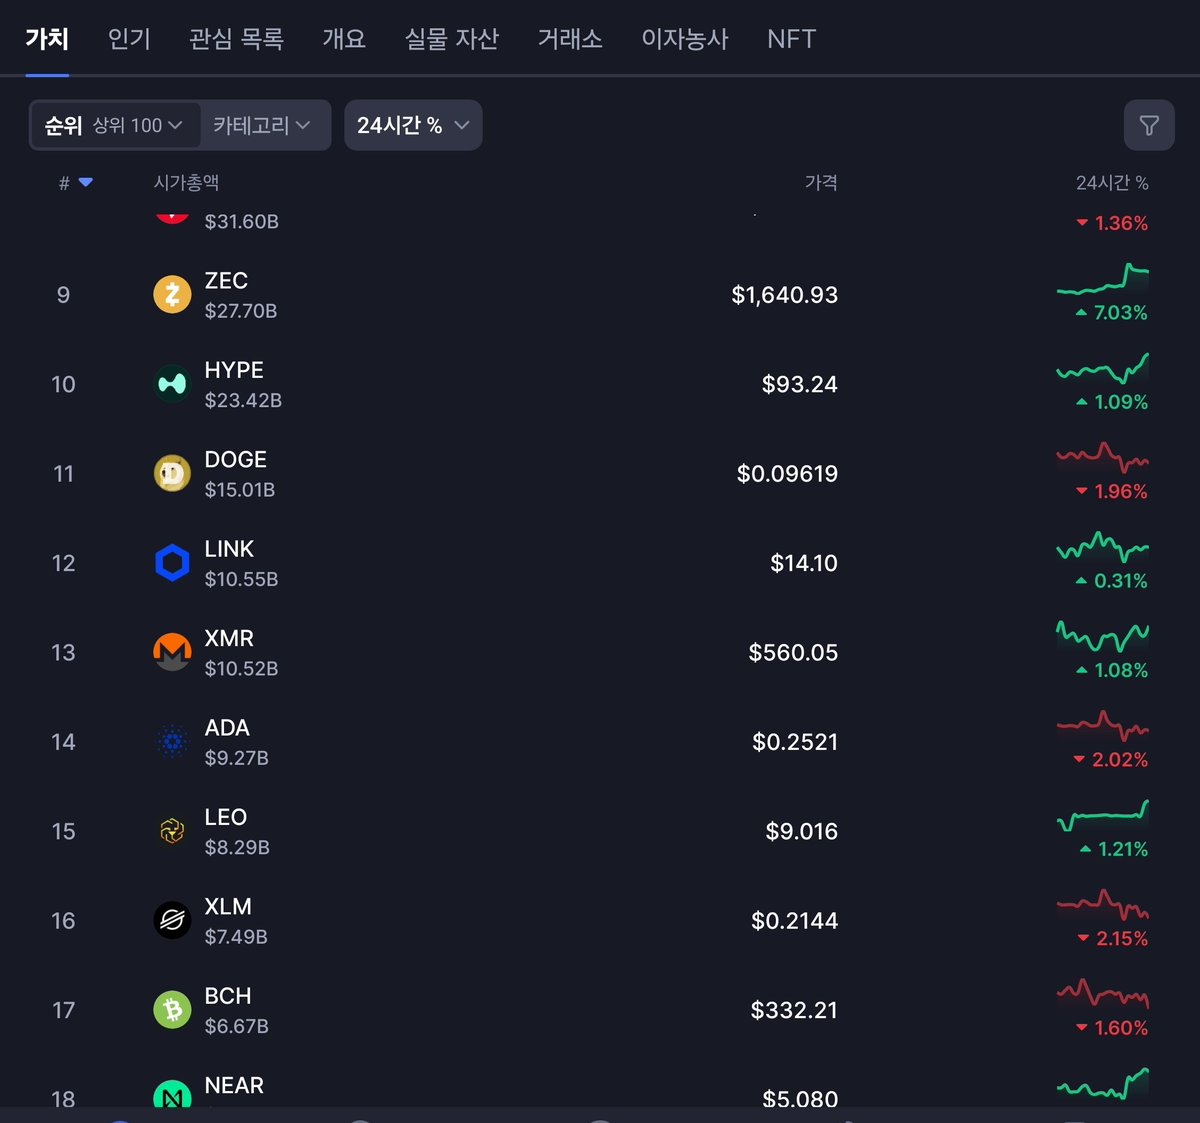Screen dimensions: 1200x1123
Task: Click the DOGE coin logo
Action: [172, 473]
